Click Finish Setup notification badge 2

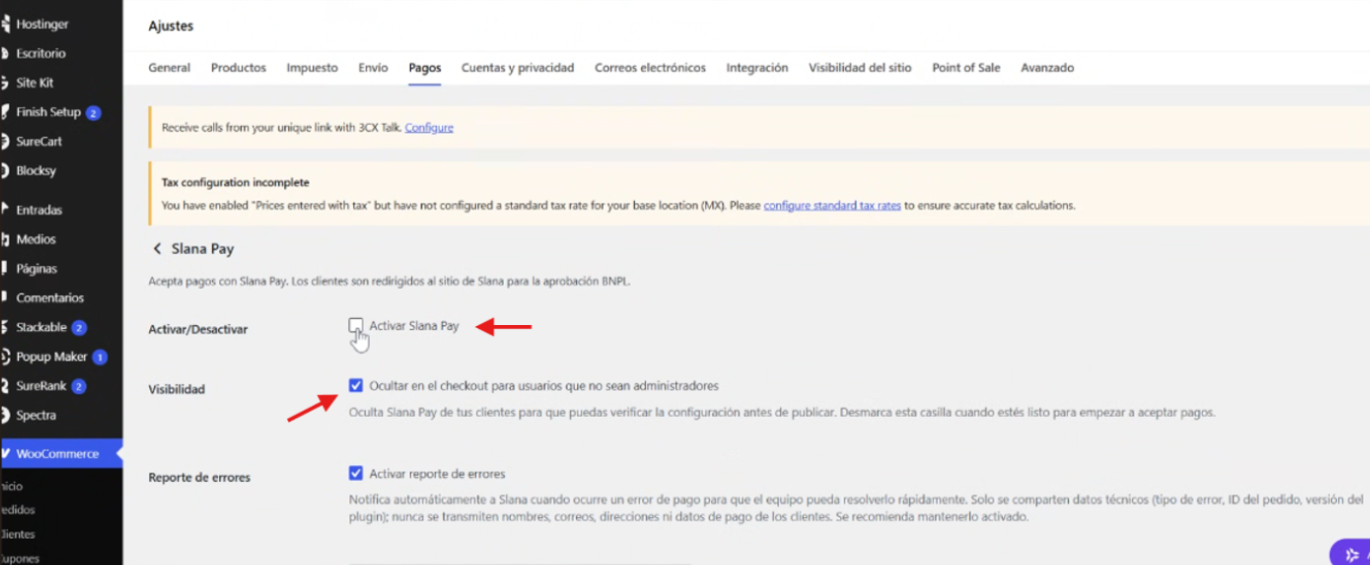point(93,112)
